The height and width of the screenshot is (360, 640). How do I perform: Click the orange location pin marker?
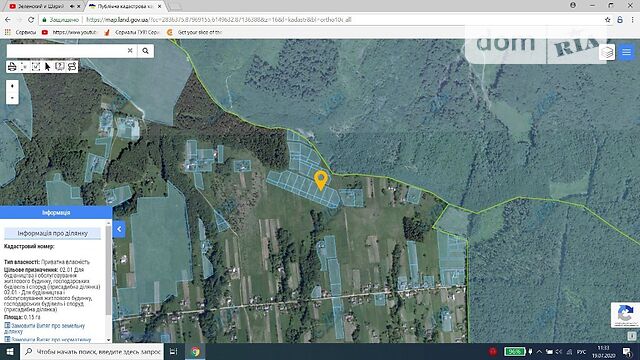coord(321,180)
